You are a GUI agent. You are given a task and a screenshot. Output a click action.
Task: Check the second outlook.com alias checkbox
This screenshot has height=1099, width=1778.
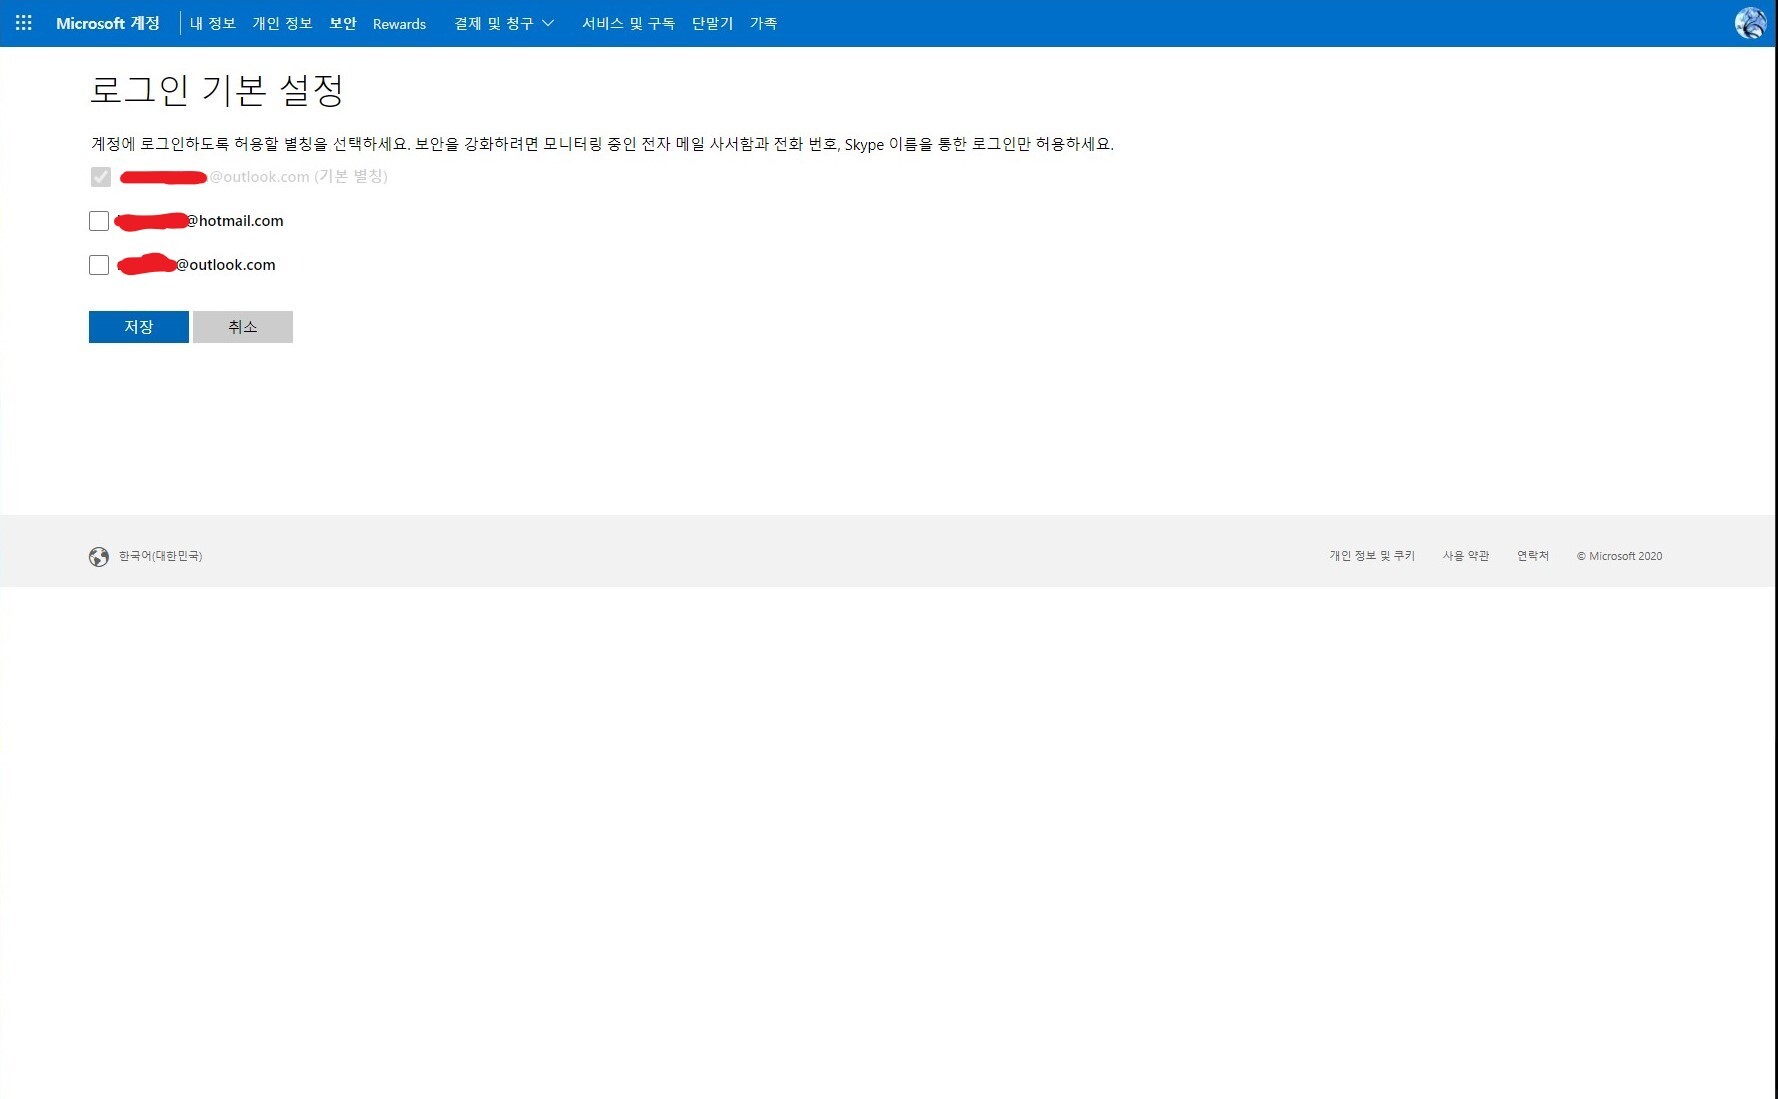click(x=99, y=265)
